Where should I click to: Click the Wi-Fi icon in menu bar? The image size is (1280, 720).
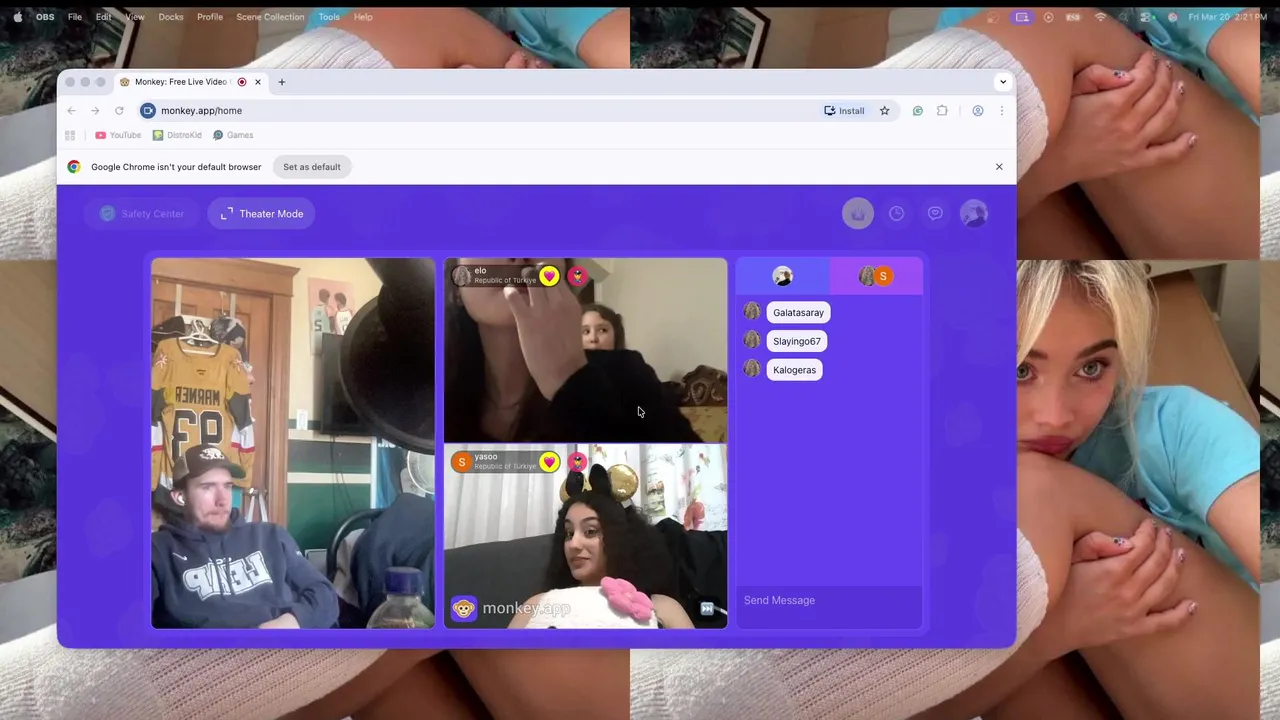(x=1100, y=17)
